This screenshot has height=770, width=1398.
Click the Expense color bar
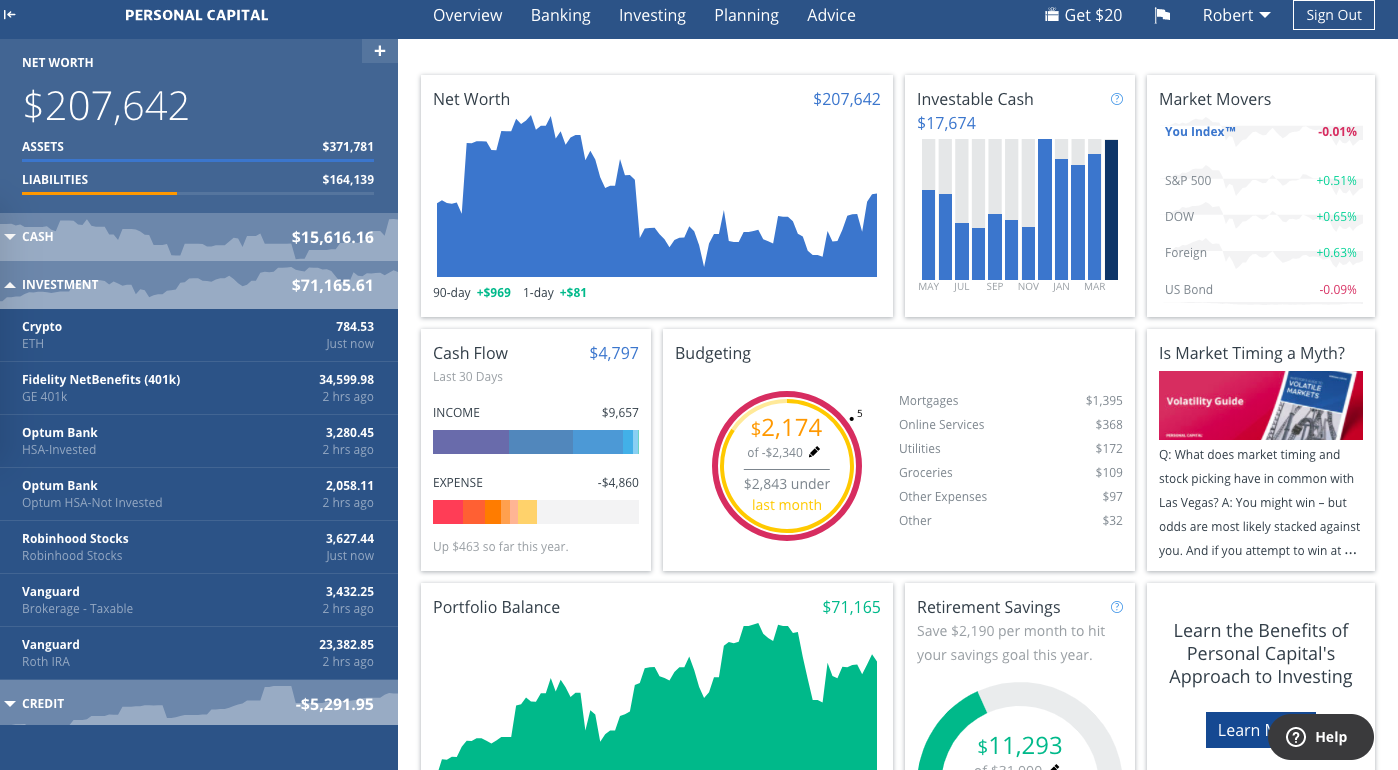click(x=535, y=512)
